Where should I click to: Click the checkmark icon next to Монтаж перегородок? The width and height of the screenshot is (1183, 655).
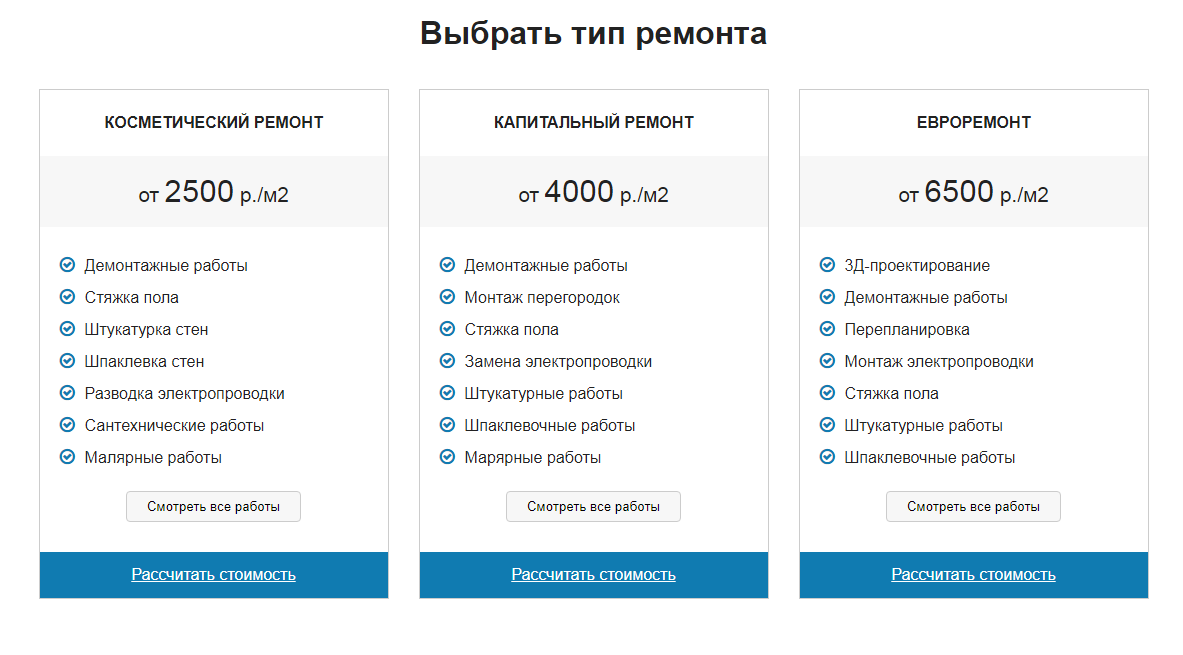(x=445, y=297)
